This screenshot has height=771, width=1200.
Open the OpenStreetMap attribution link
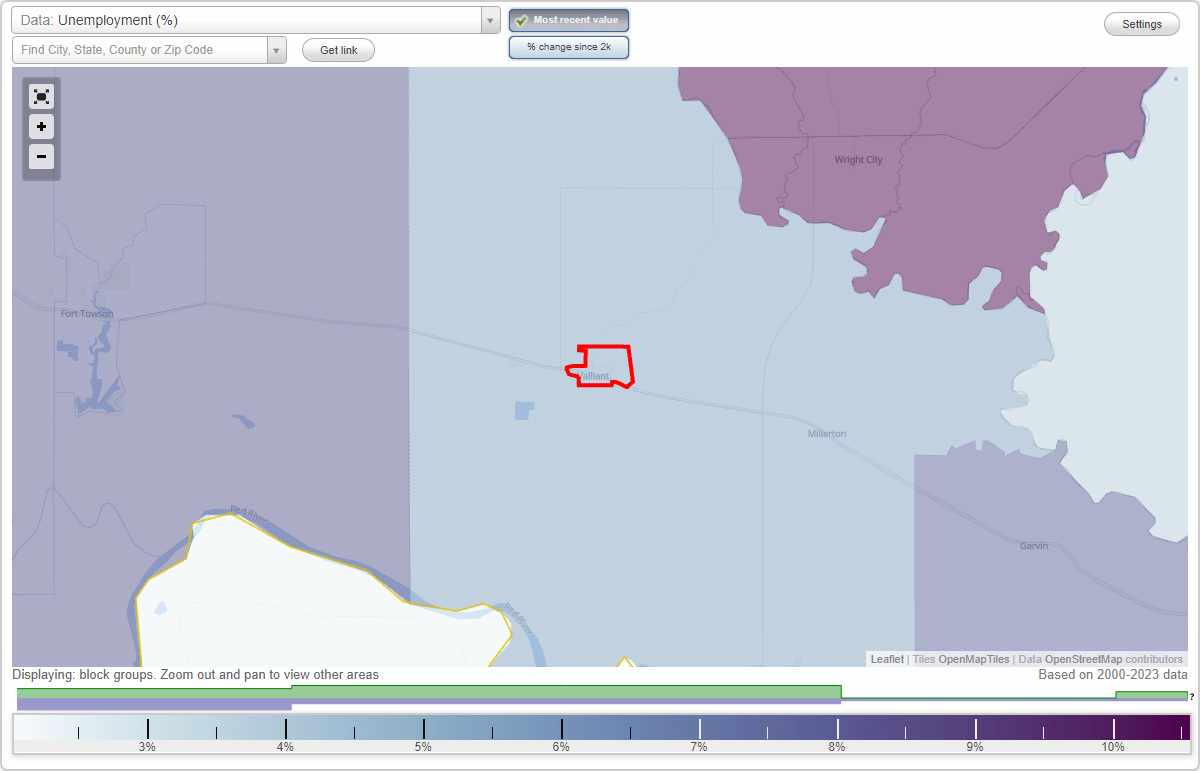coord(1083,659)
